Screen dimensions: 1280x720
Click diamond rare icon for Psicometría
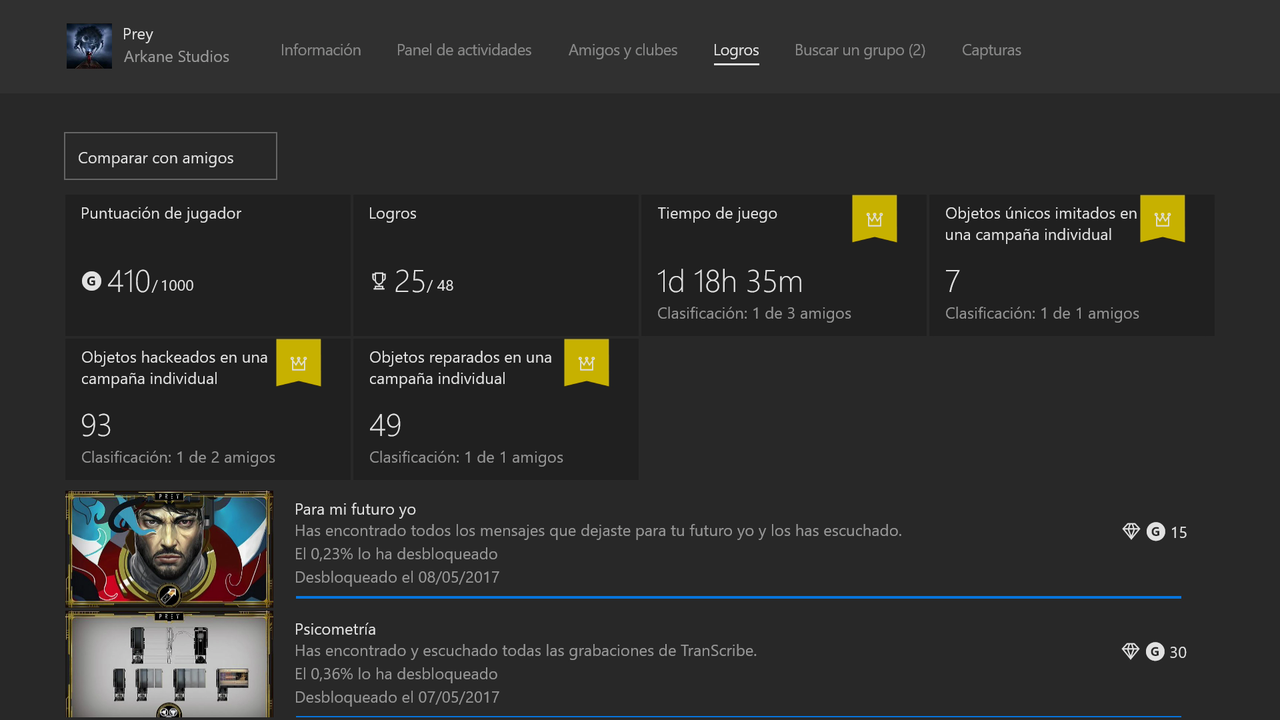click(1131, 652)
